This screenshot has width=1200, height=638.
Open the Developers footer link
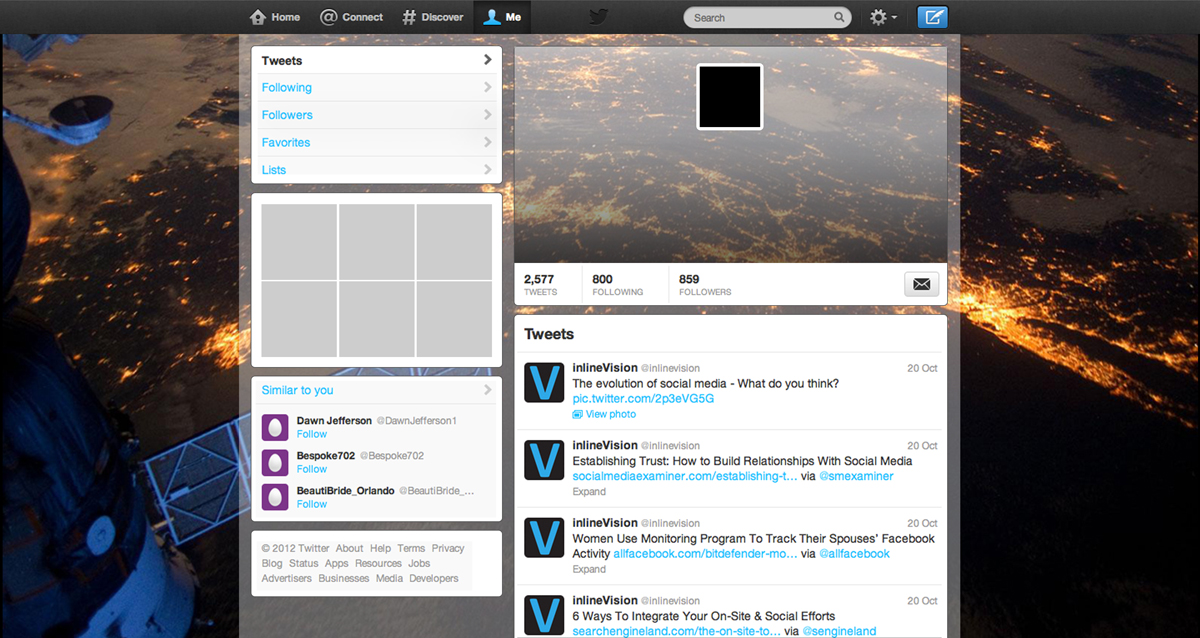(434, 578)
